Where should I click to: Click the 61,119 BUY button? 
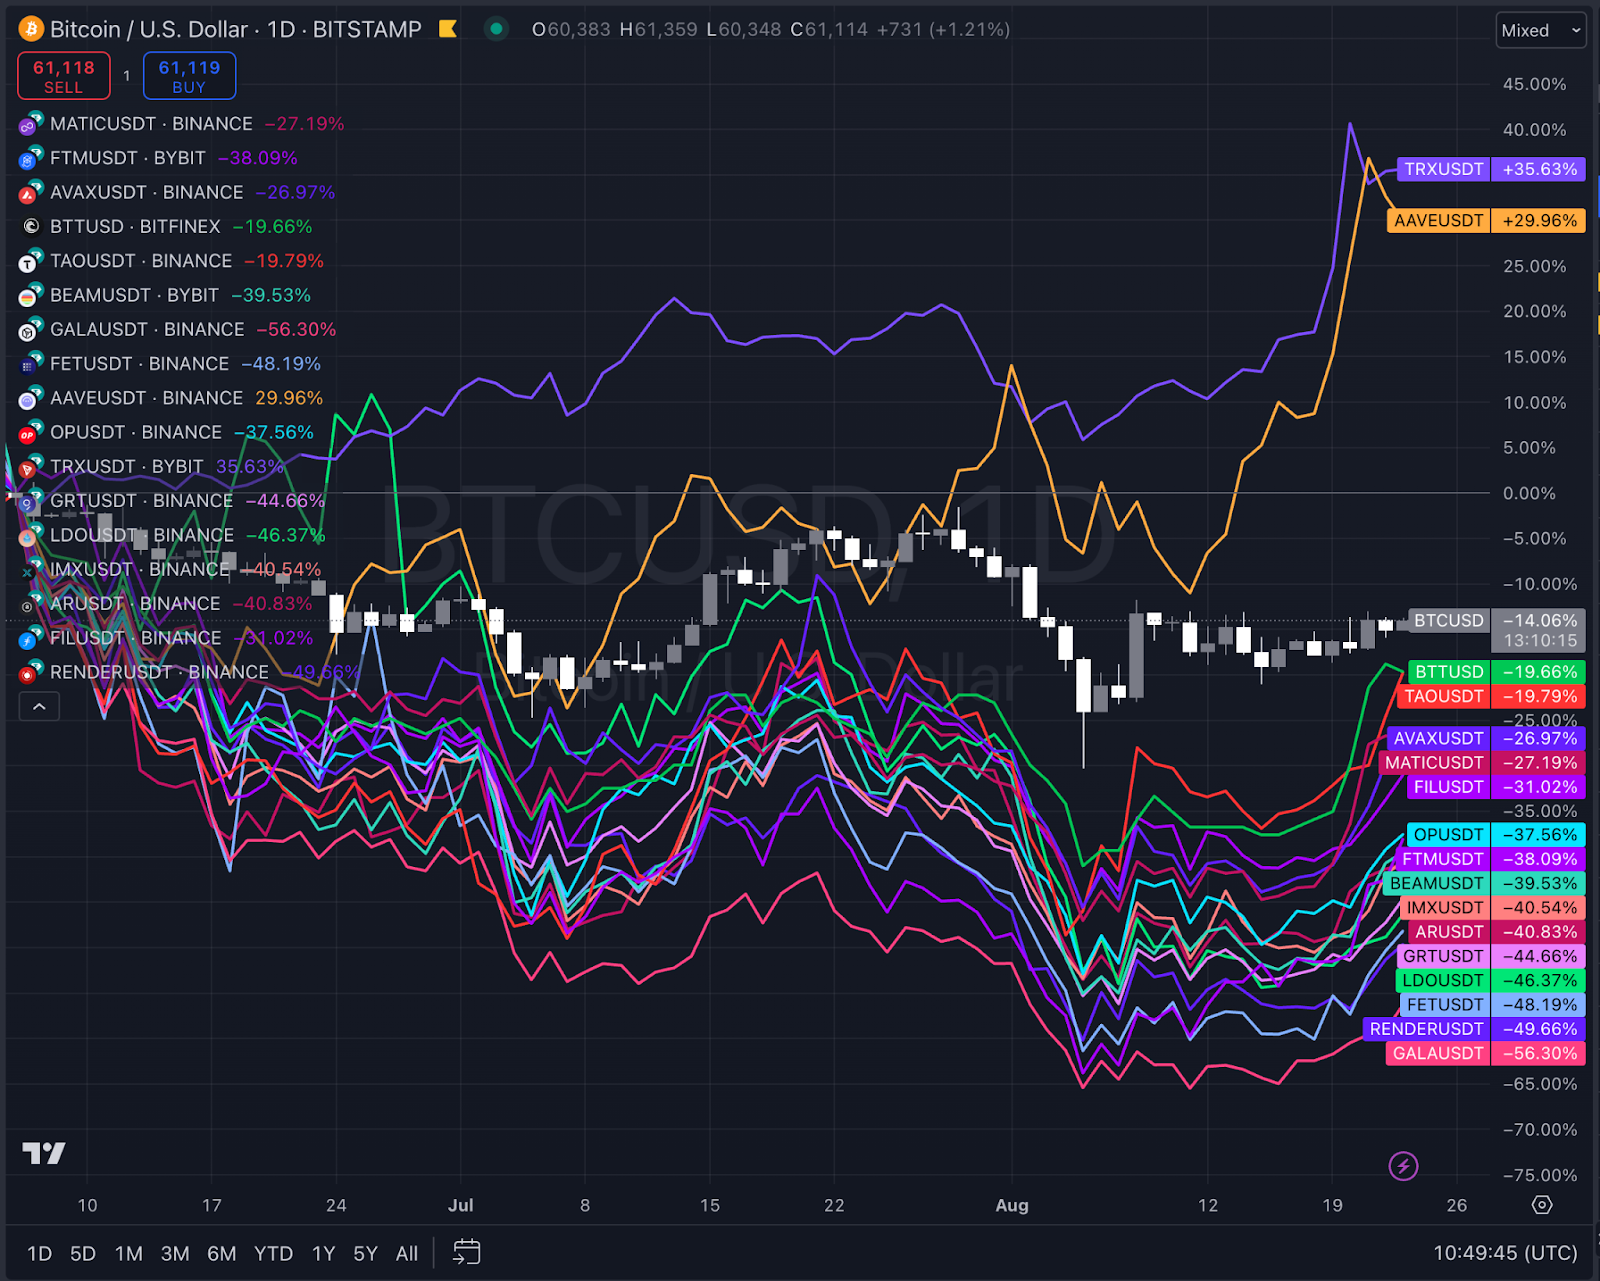coord(189,76)
